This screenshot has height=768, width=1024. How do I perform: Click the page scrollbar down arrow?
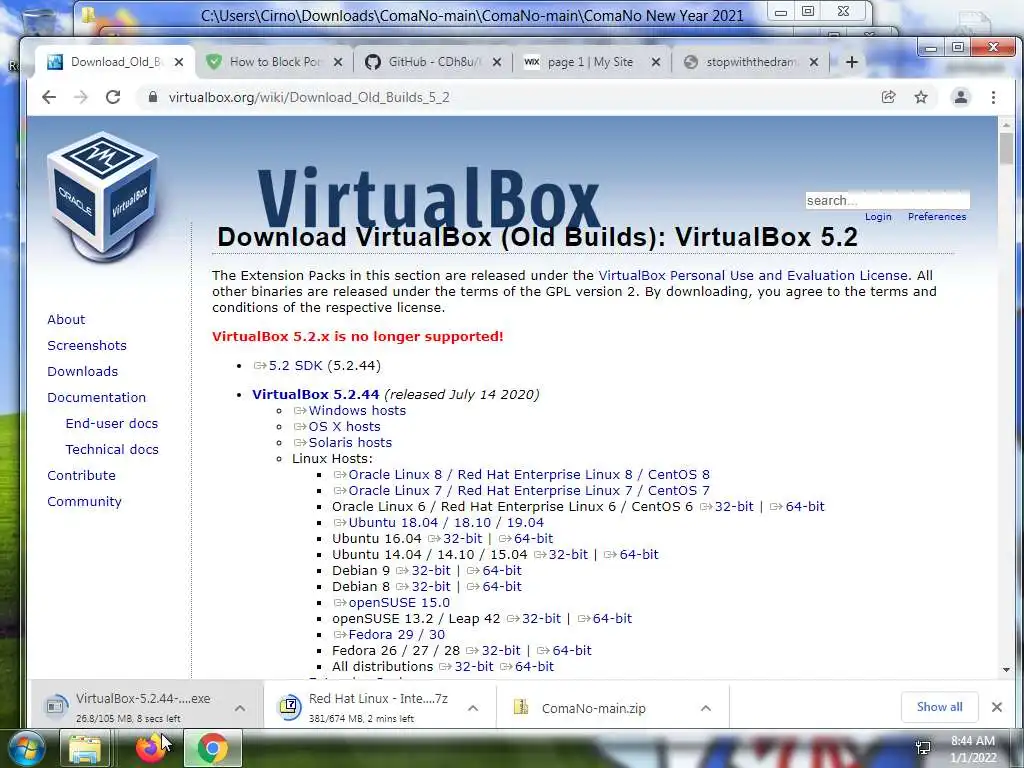(1006, 670)
